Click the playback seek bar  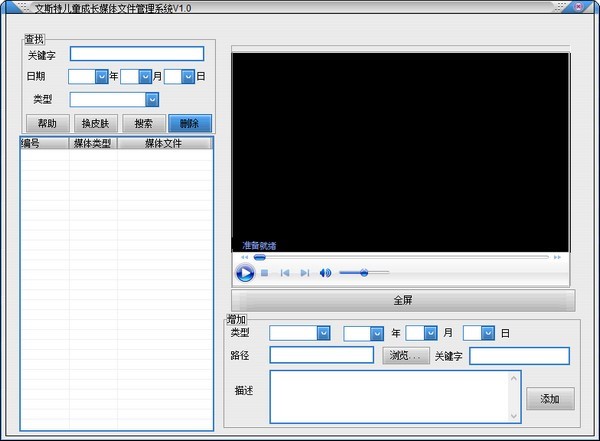(x=400, y=257)
